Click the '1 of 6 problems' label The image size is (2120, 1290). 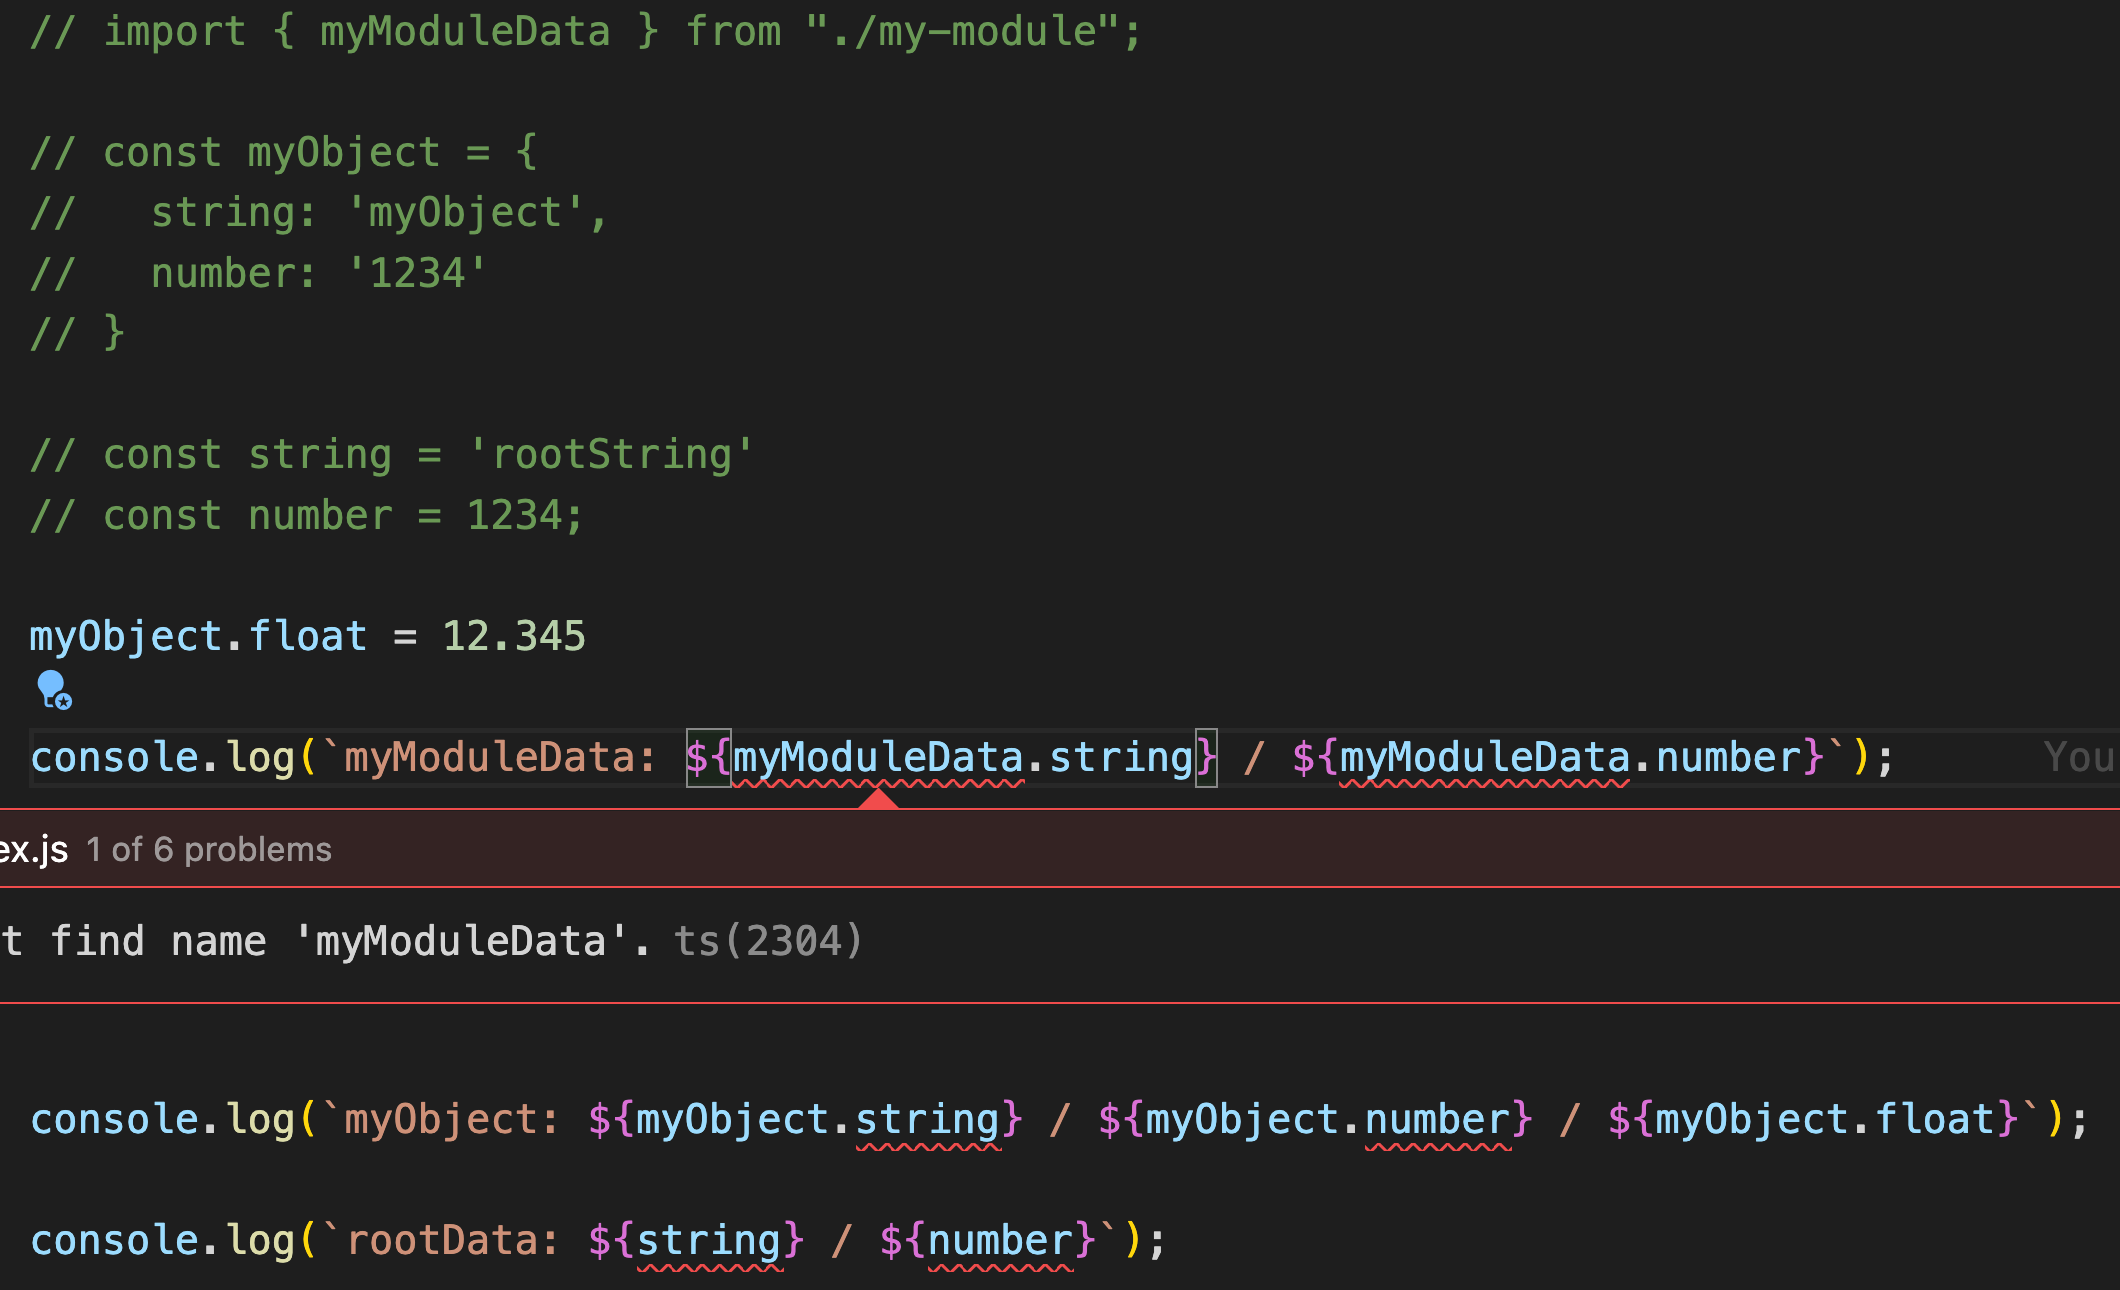(x=208, y=850)
